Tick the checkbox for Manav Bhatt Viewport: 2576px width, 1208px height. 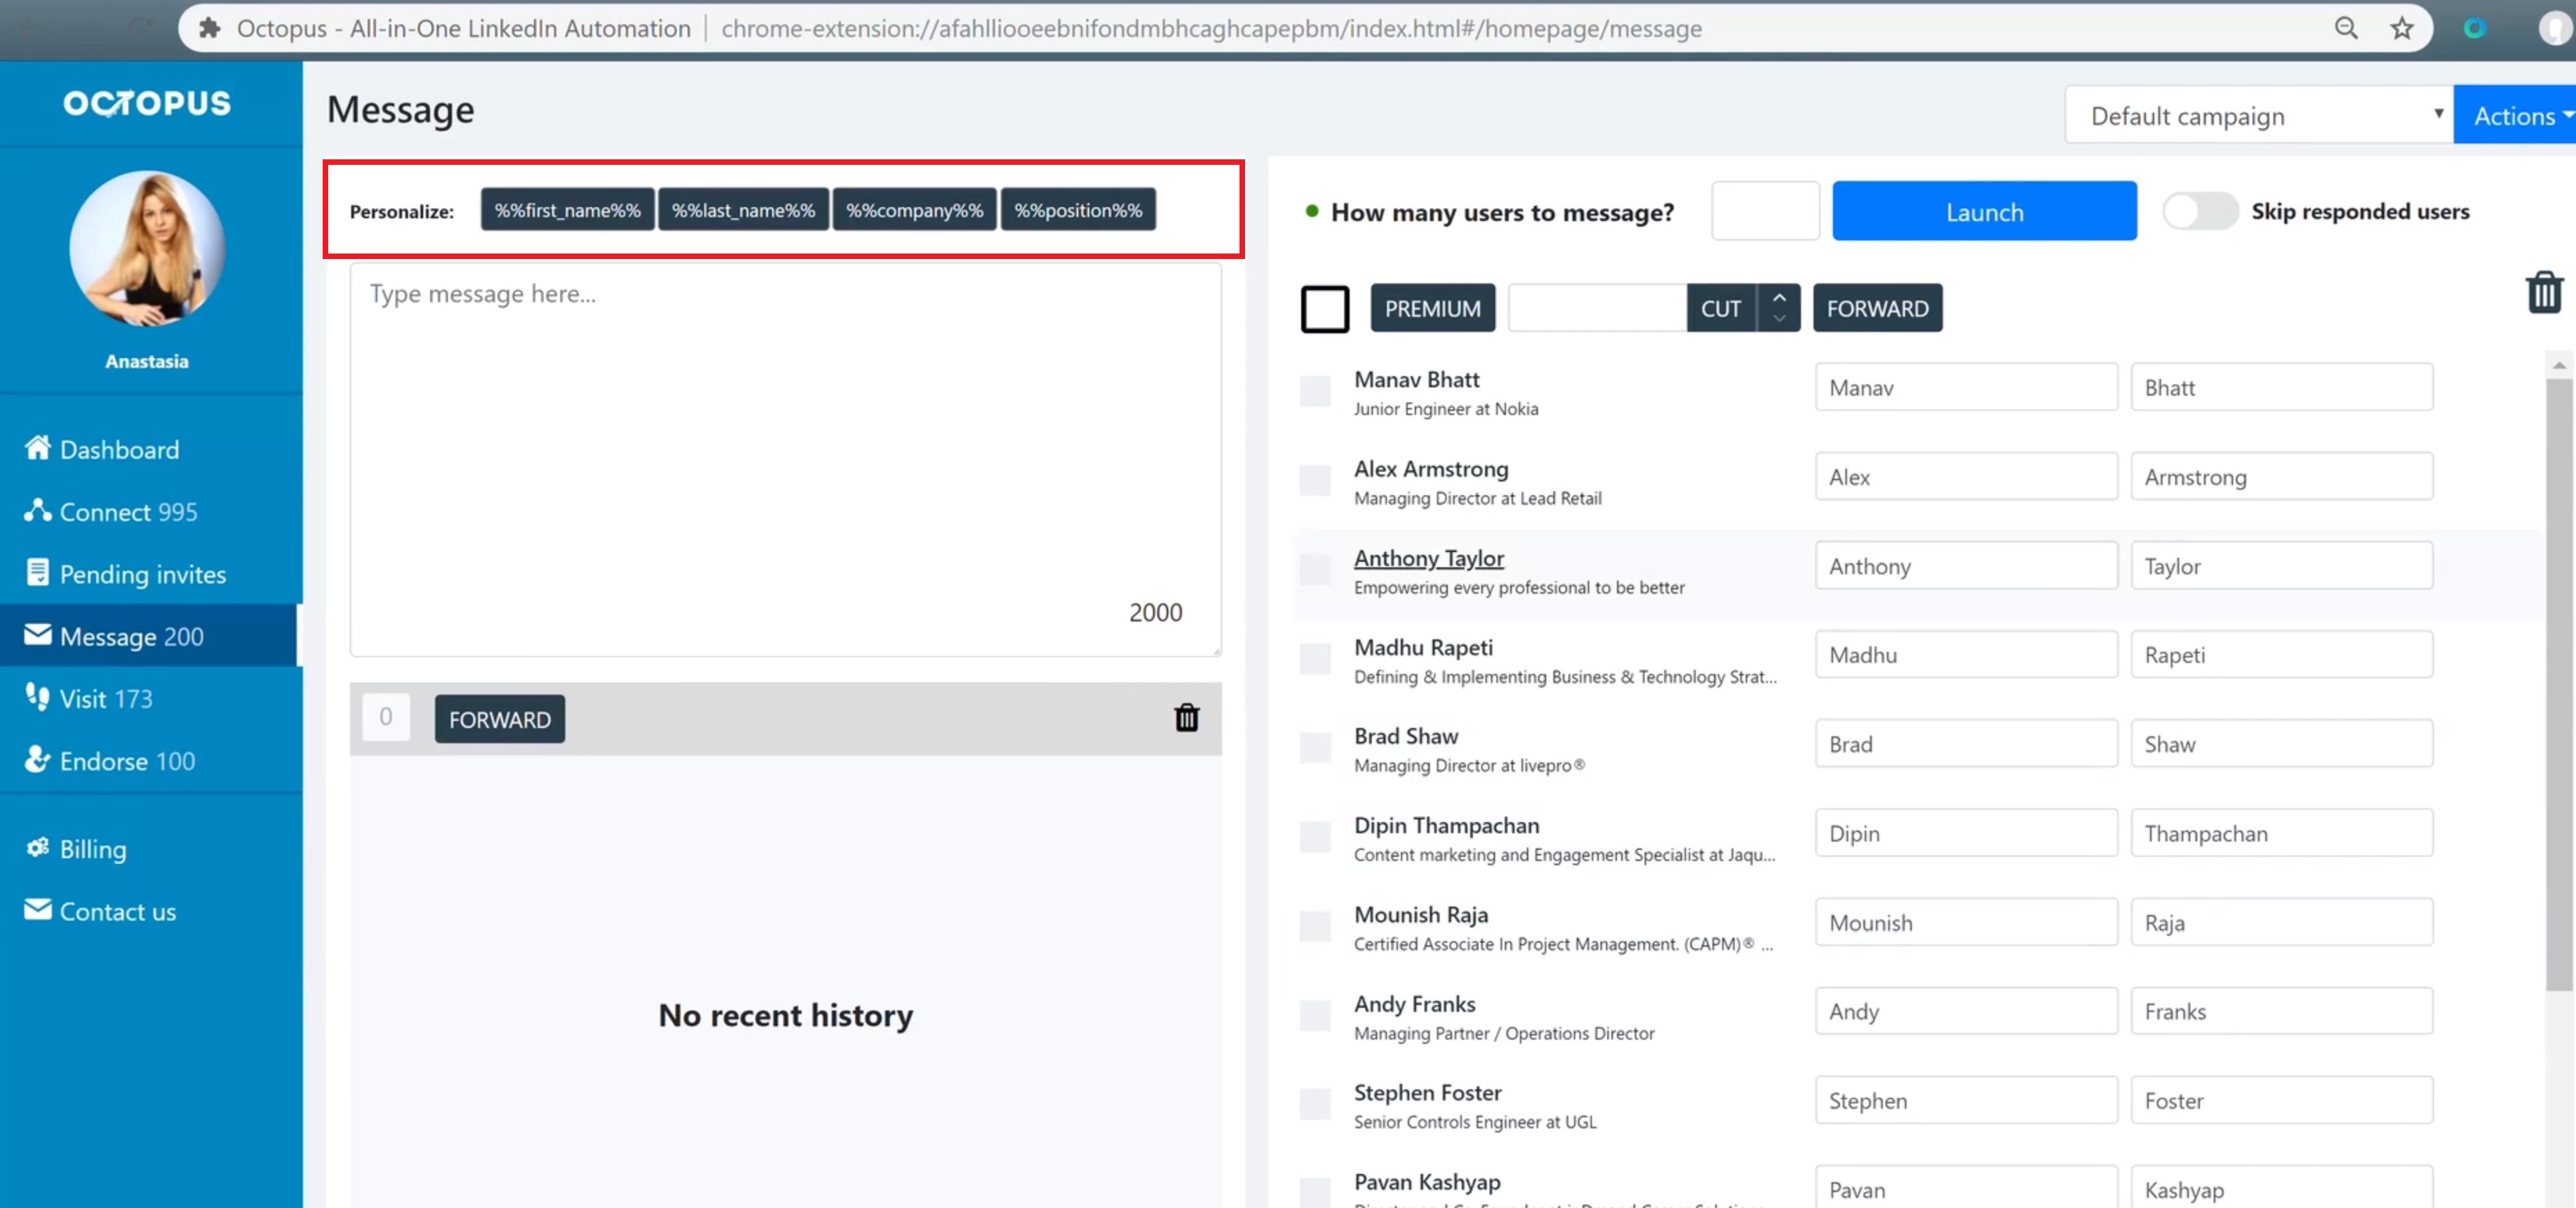point(1315,391)
